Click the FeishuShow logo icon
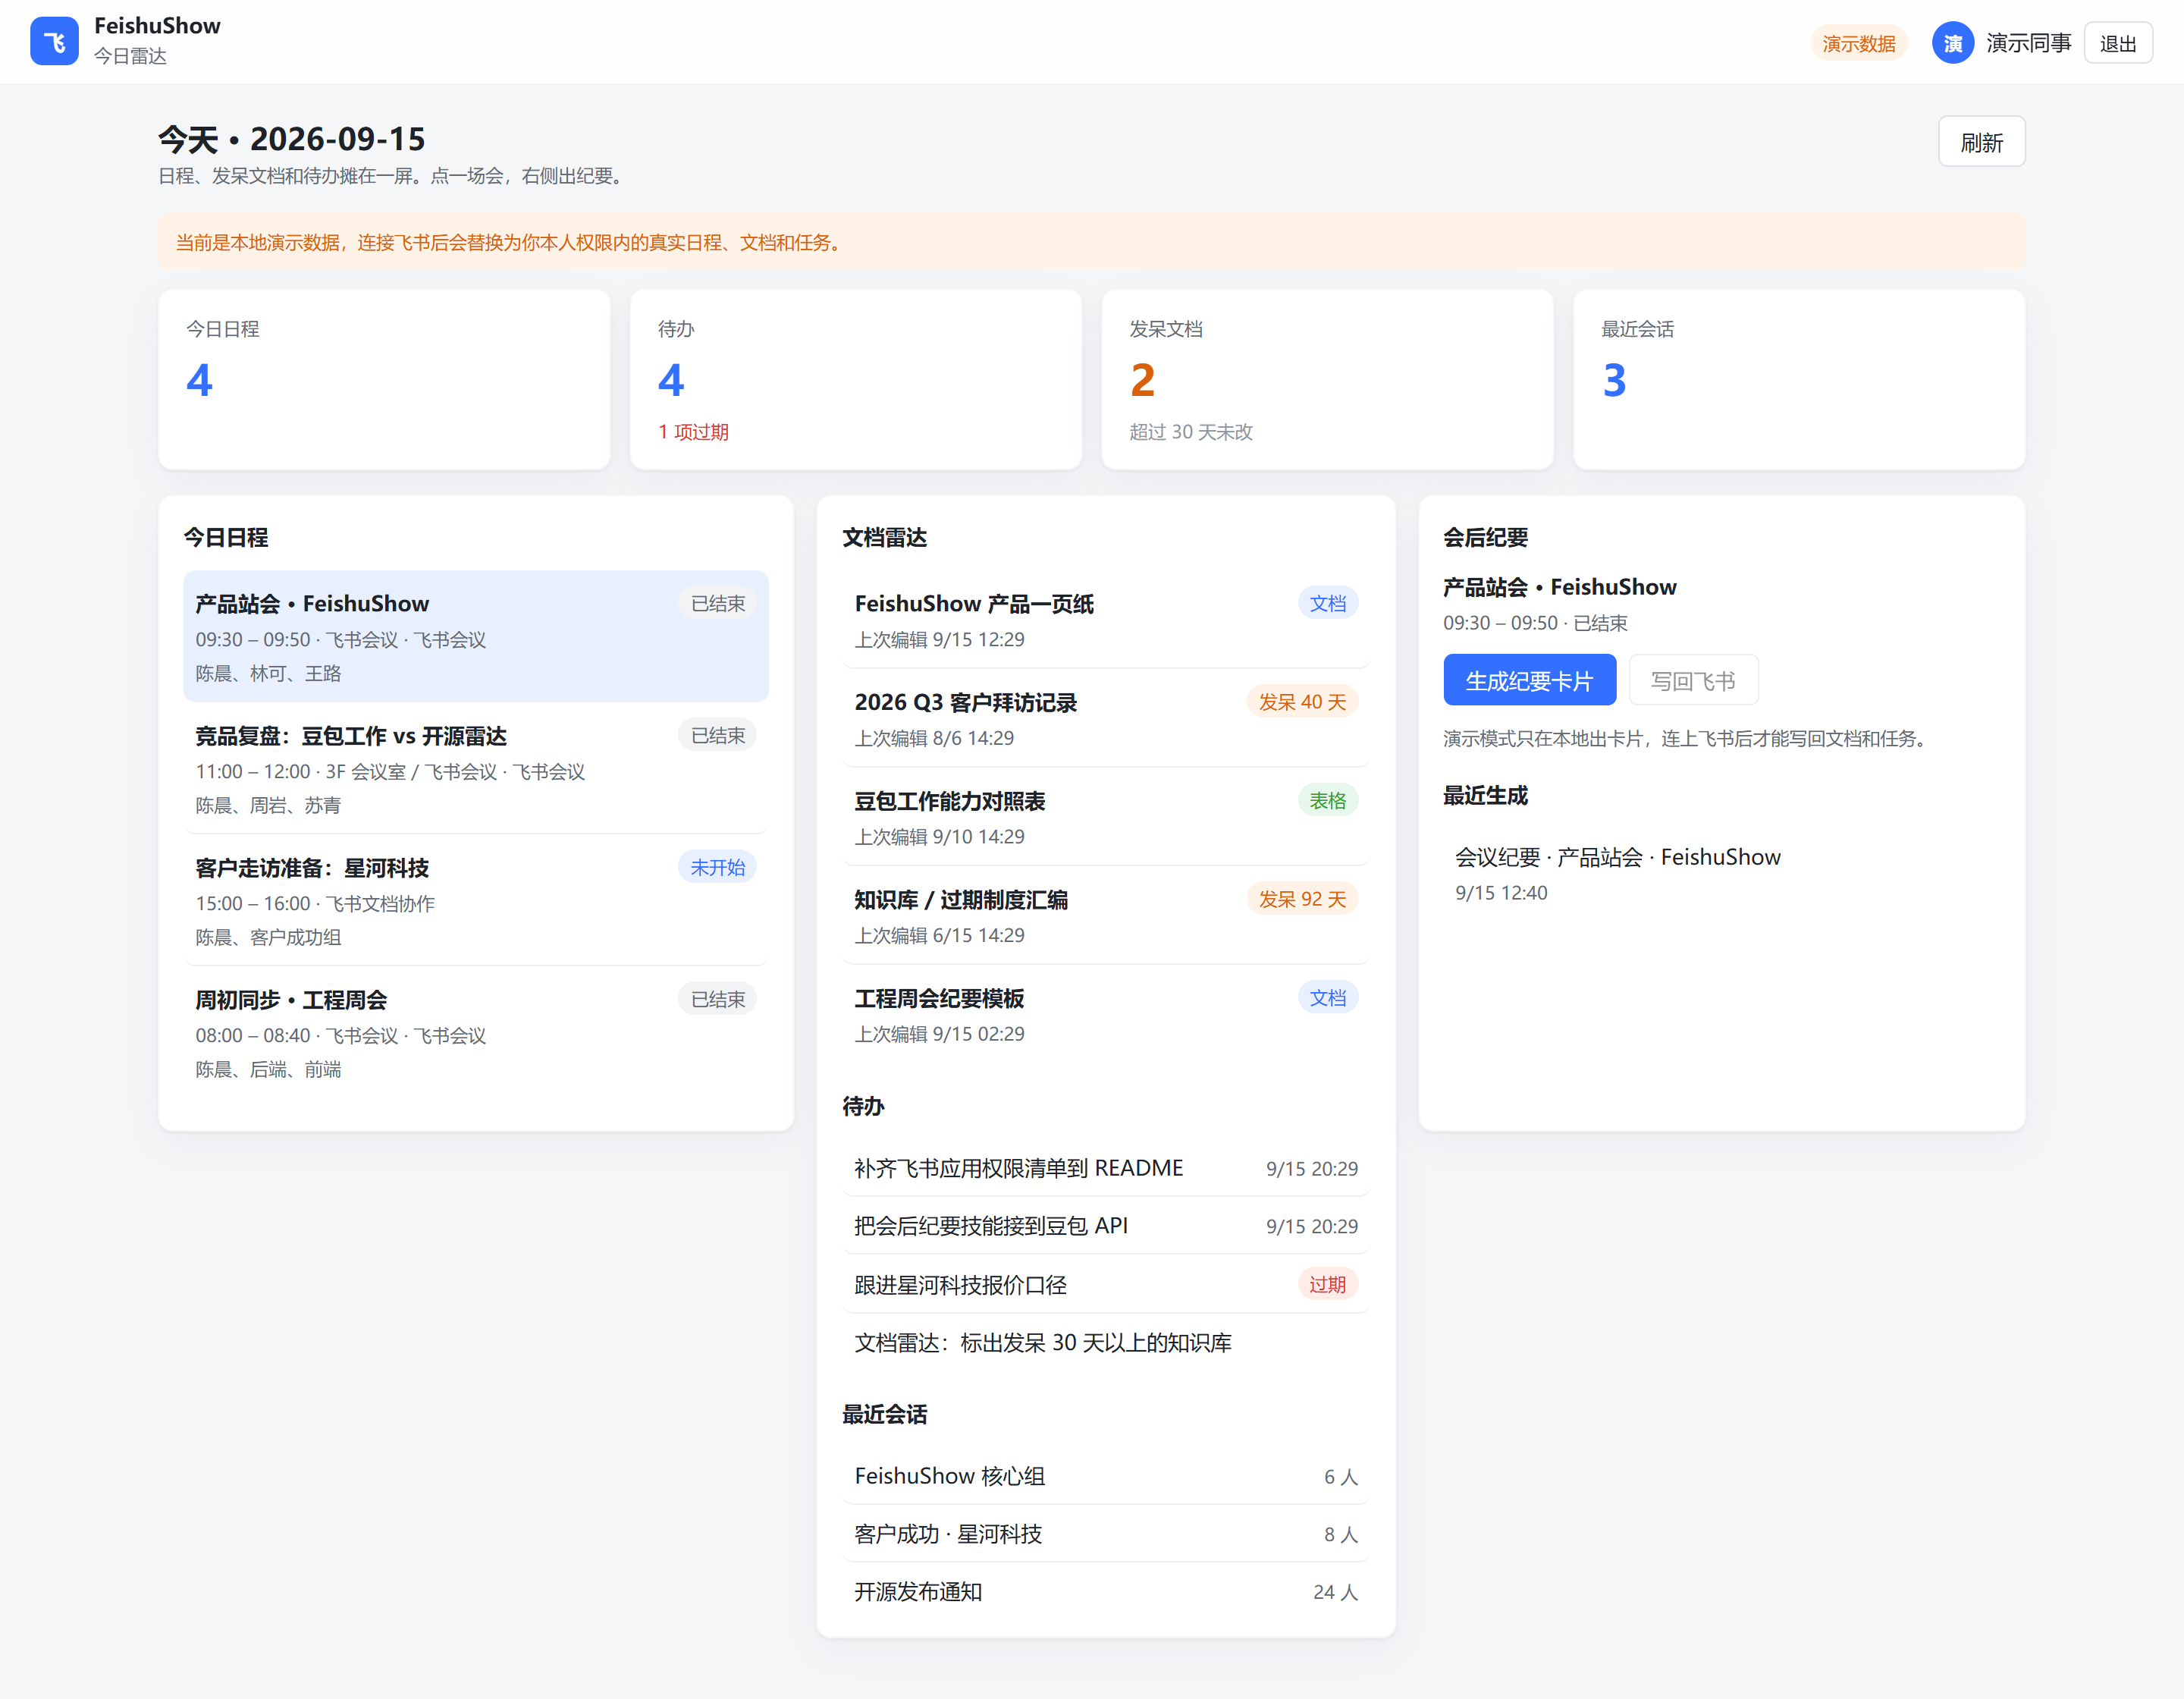2184x1699 pixels. point(54,41)
